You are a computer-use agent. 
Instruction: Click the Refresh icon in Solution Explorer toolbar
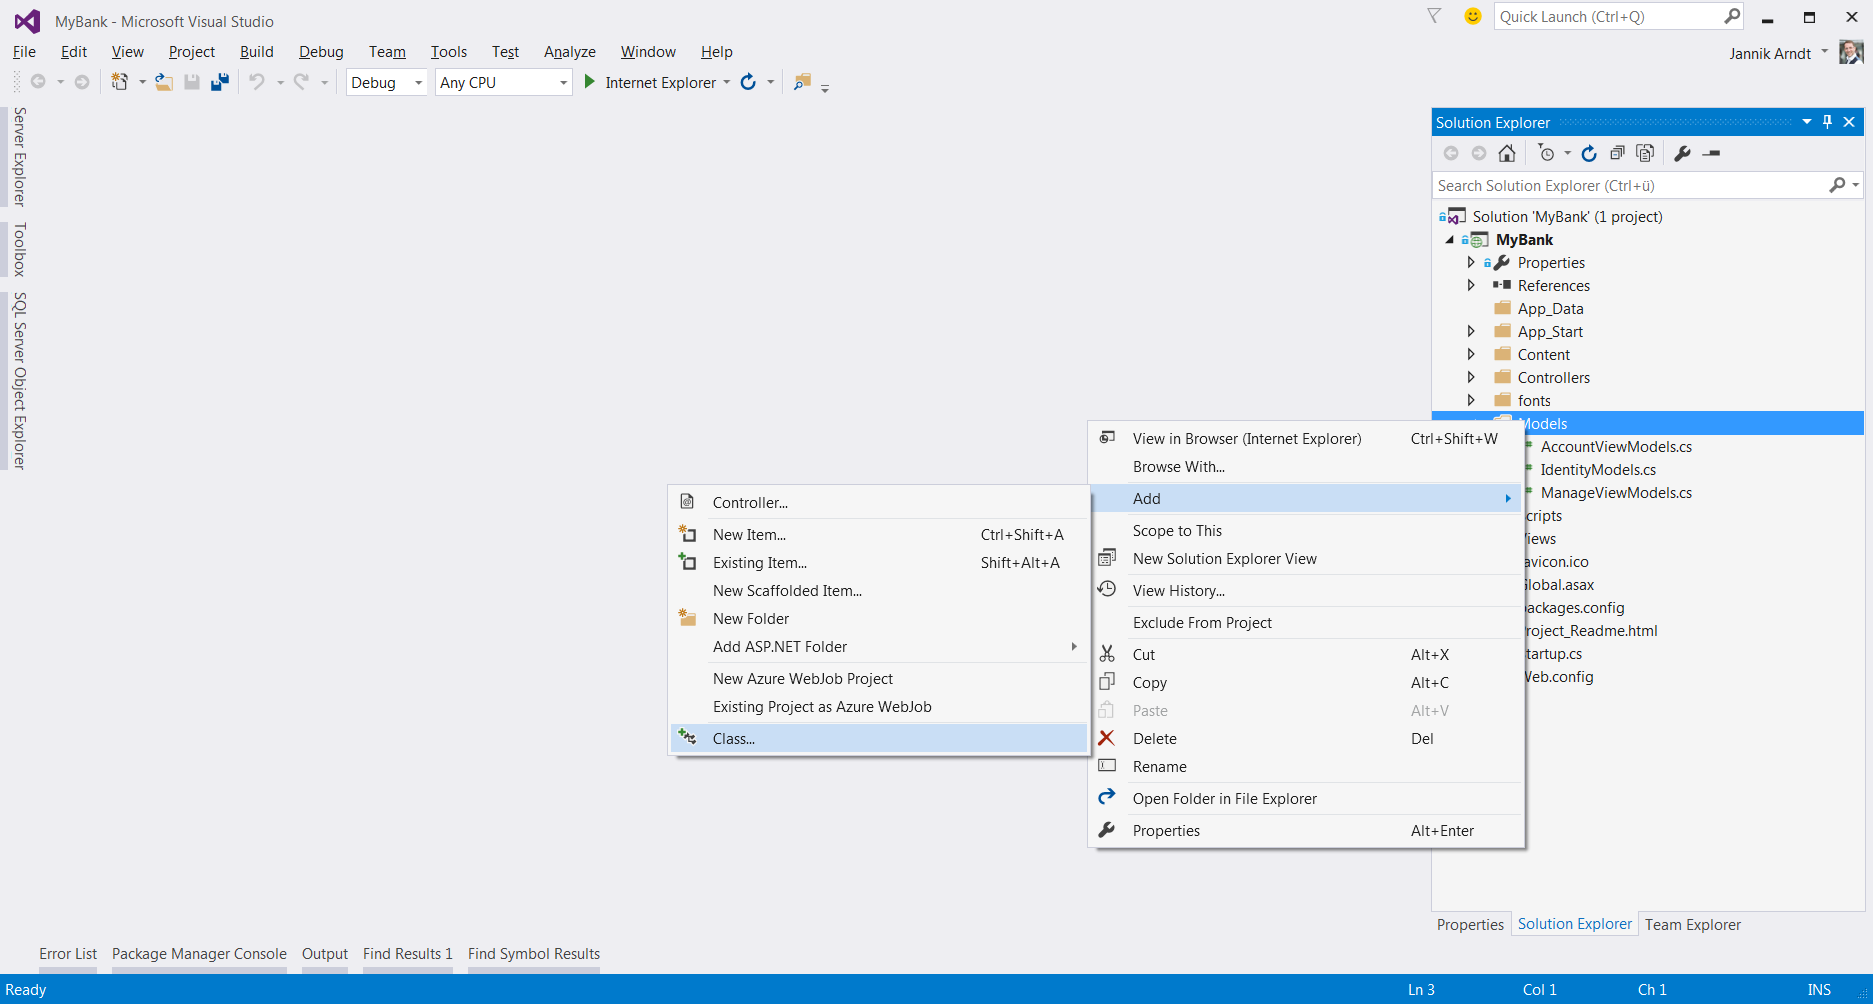pyautogui.click(x=1589, y=153)
